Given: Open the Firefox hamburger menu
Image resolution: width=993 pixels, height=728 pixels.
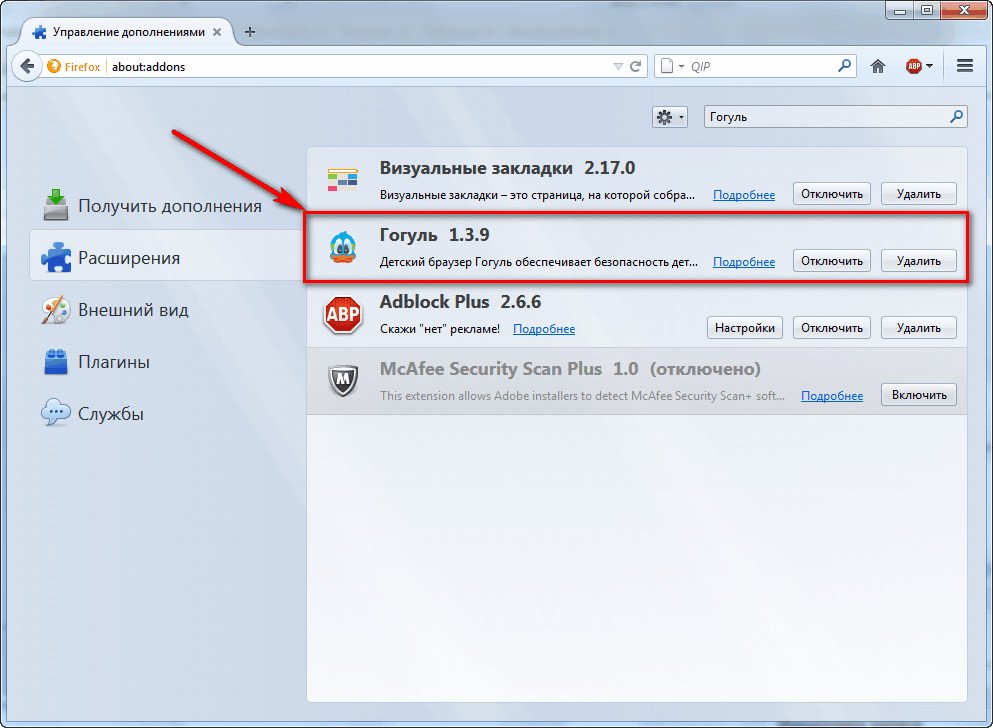Looking at the screenshot, I should (965, 66).
